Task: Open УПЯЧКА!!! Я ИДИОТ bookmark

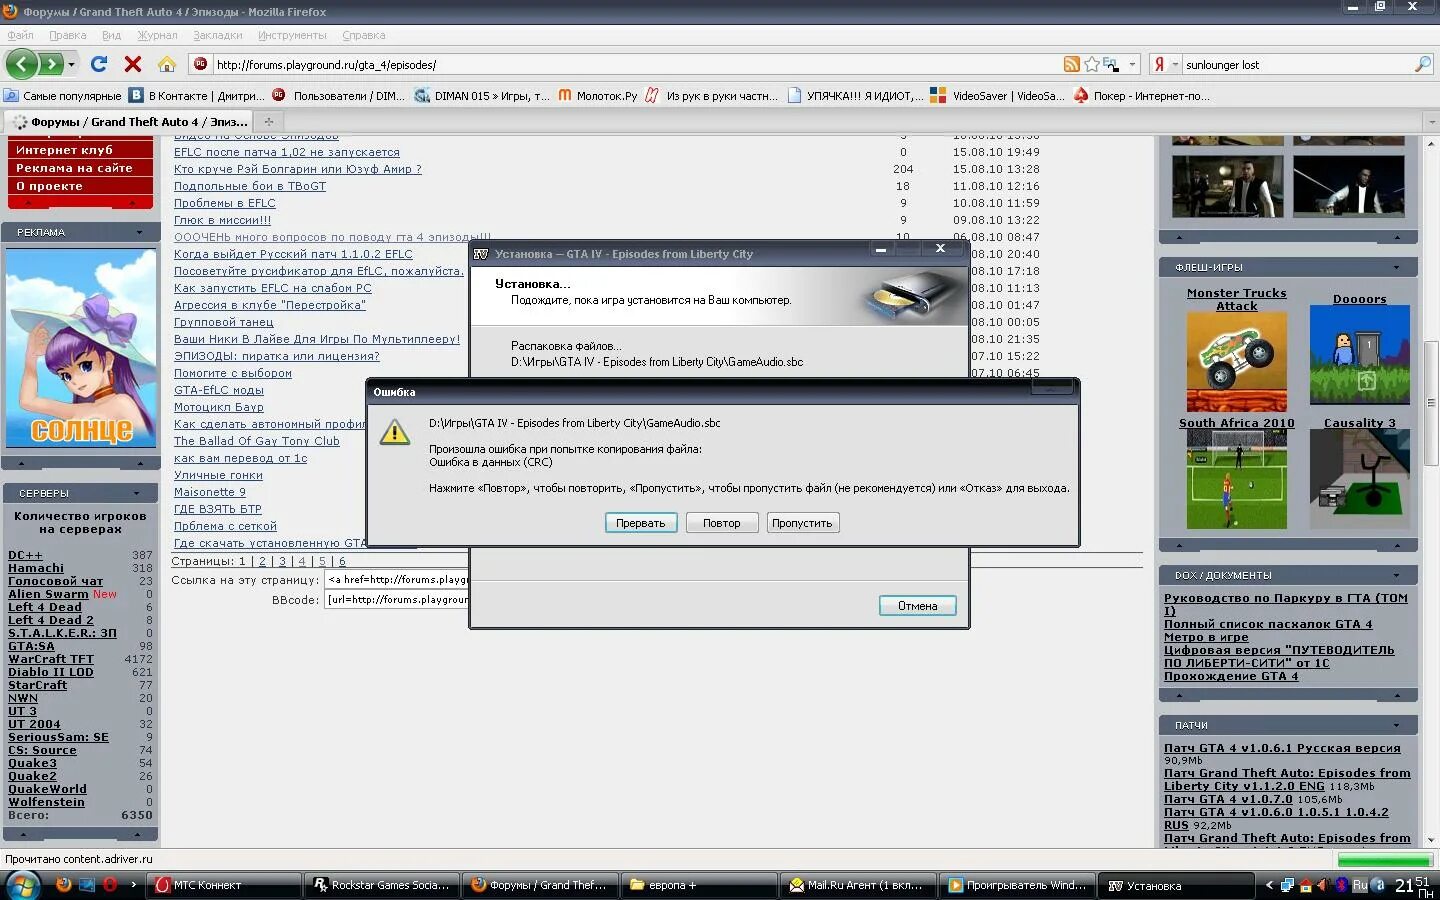Action: (x=855, y=96)
